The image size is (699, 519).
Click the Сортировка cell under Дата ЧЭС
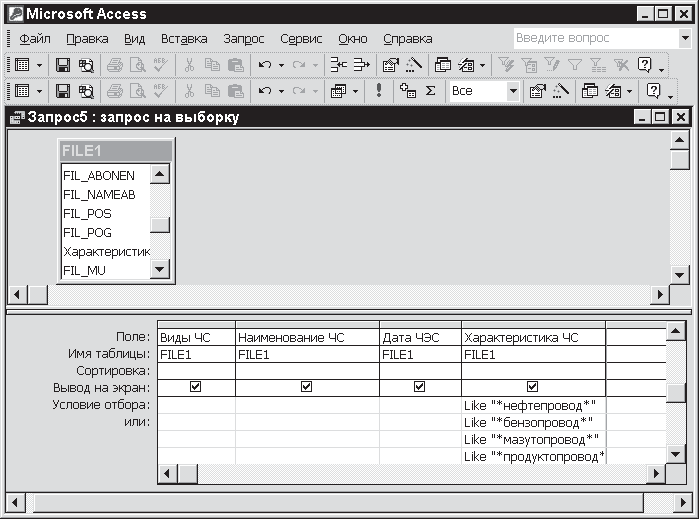(x=419, y=371)
